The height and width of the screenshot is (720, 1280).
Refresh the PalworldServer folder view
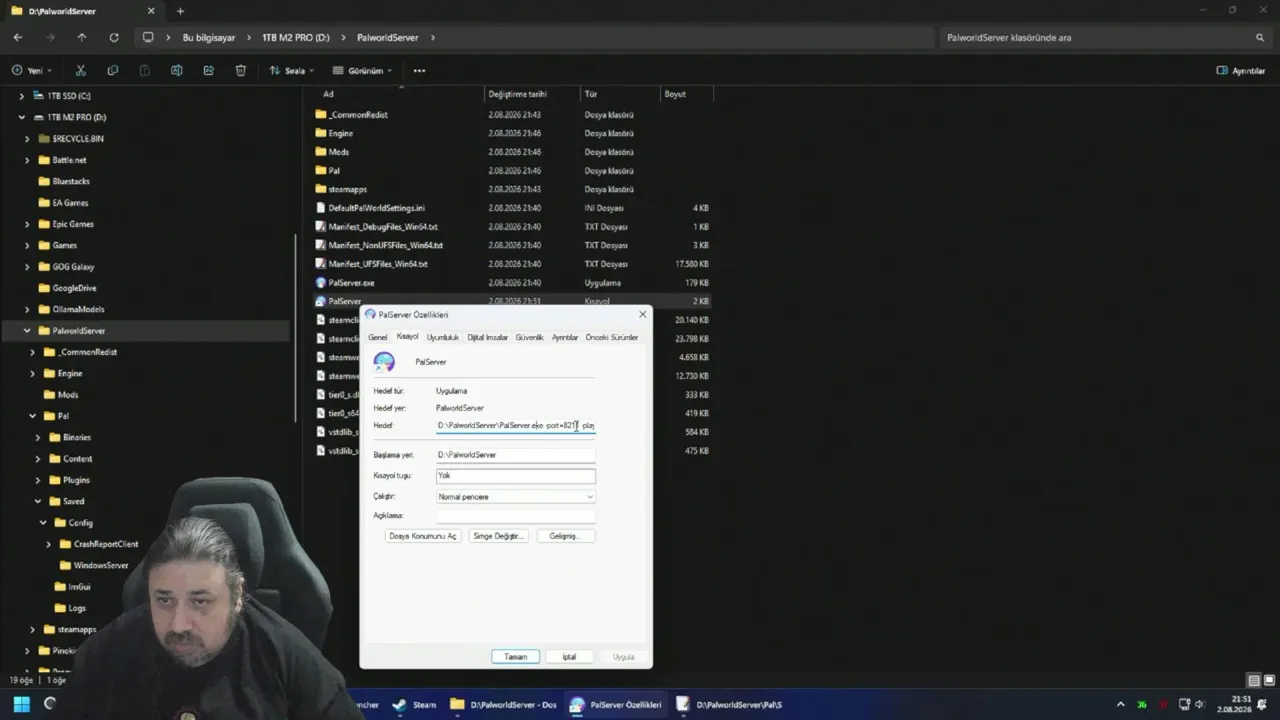point(114,37)
